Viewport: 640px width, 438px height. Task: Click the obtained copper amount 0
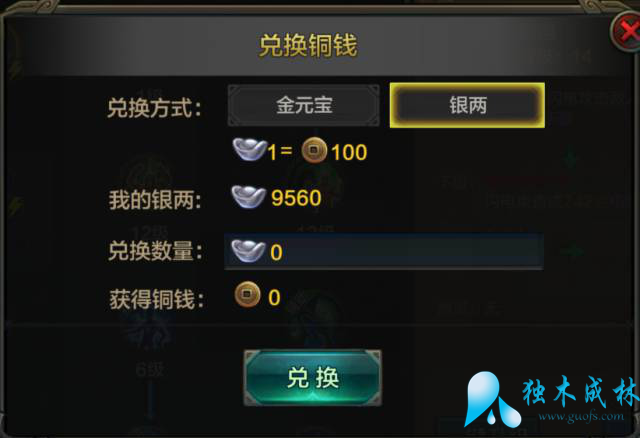tap(274, 298)
